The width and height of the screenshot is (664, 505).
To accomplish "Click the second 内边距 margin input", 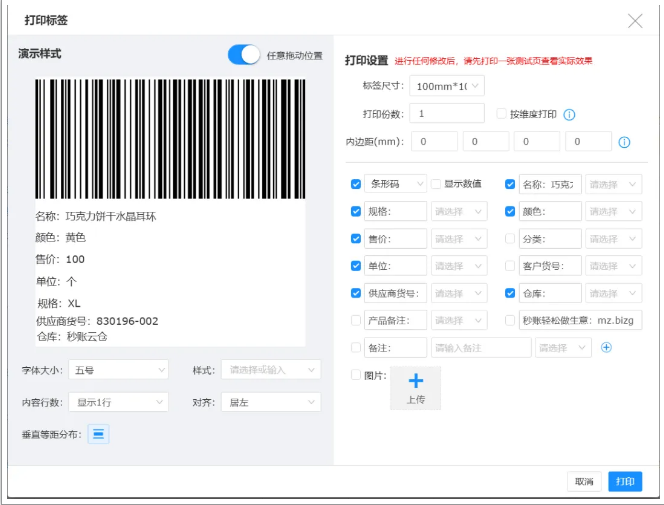I will click(x=486, y=141).
